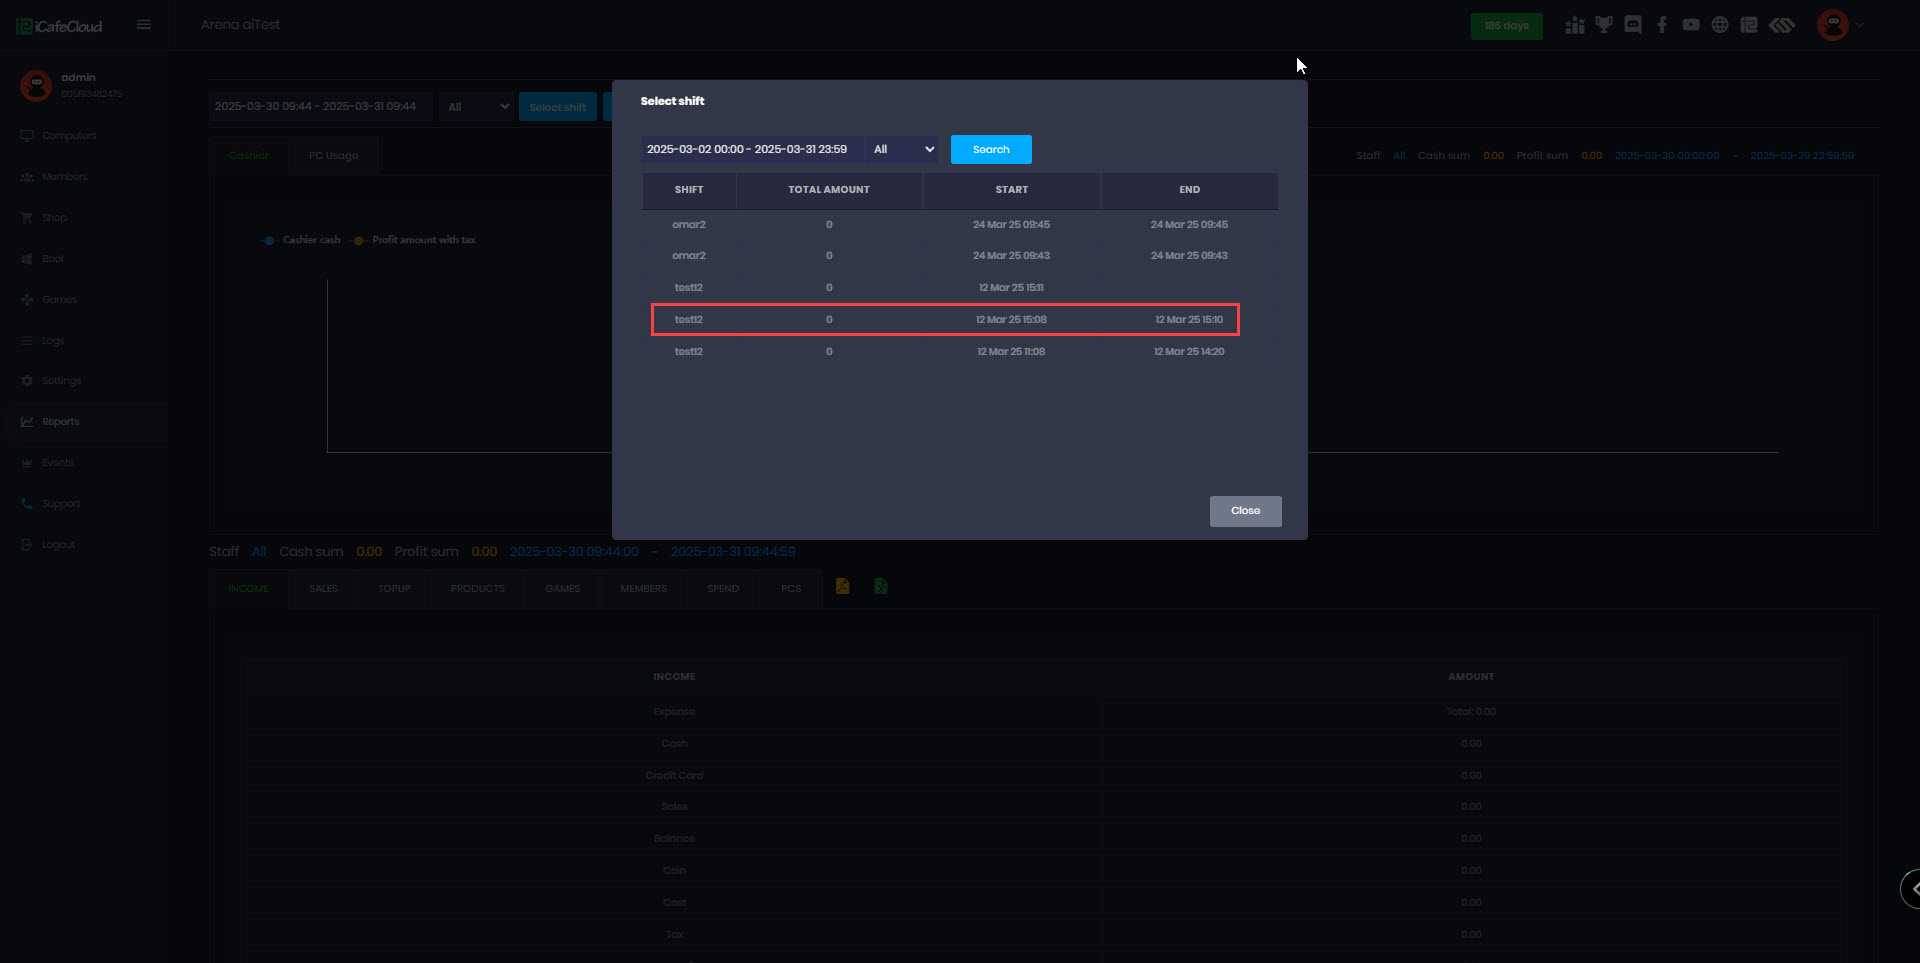
Task: Click the globe website icon
Action: tap(1720, 25)
